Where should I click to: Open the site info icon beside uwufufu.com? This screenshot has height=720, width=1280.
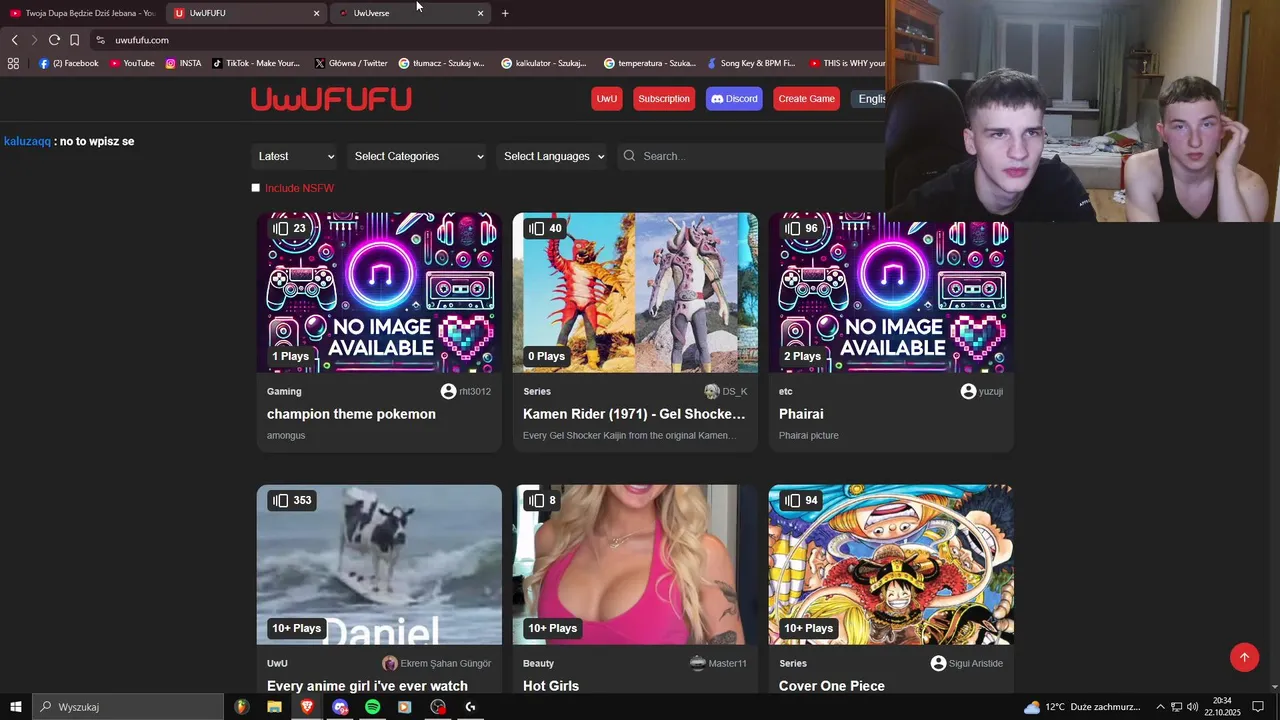[100, 40]
